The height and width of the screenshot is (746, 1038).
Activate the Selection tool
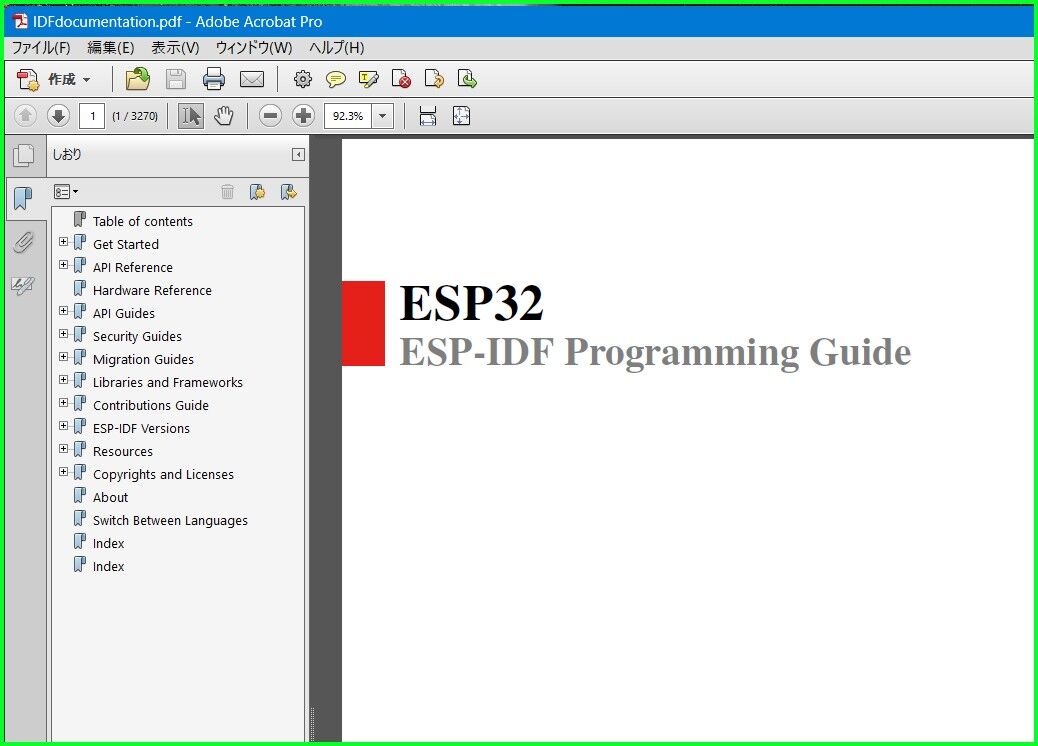click(190, 115)
